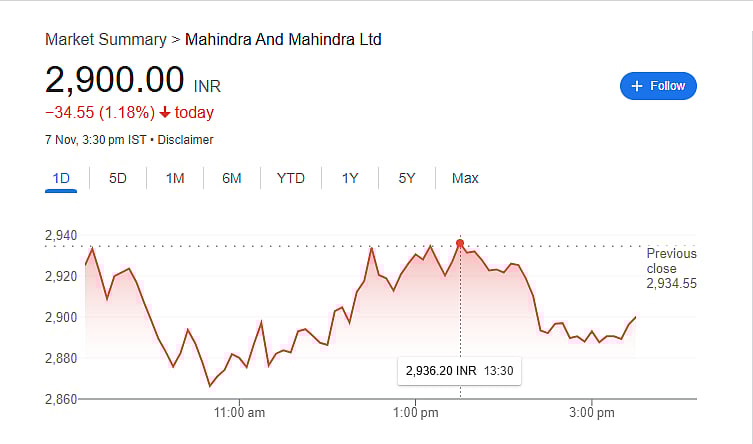View the 5Y chart range
Screen dimensions: 753x444
pos(407,178)
